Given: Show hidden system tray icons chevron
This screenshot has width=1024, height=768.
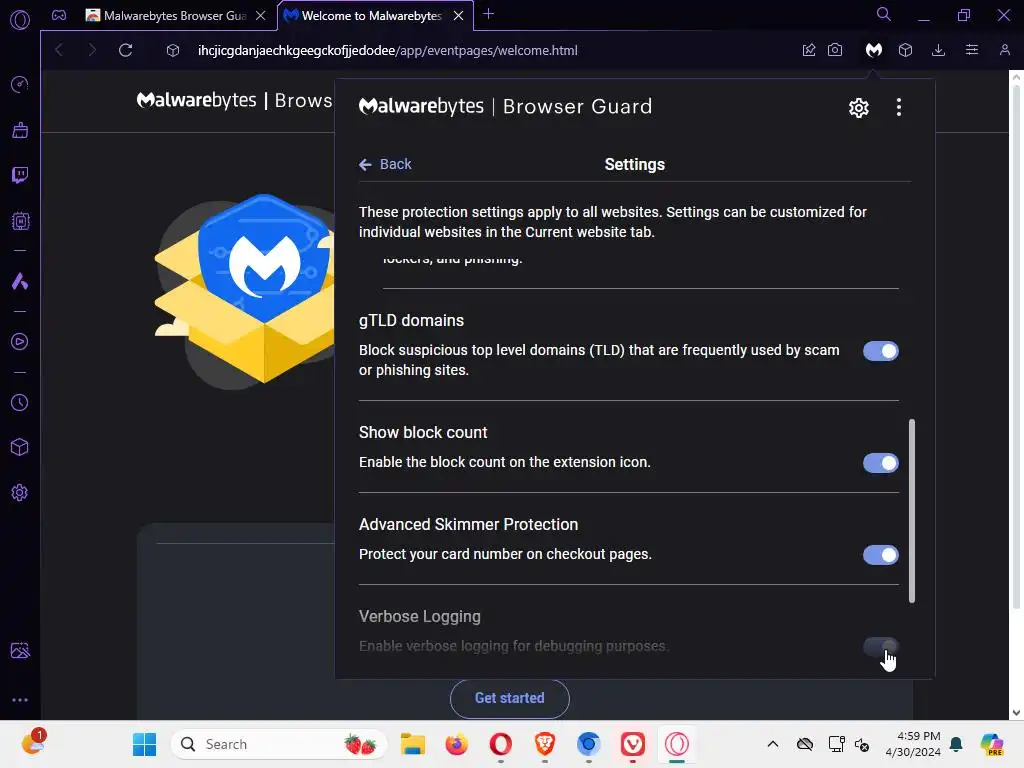Looking at the screenshot, I should click(773, 744).
